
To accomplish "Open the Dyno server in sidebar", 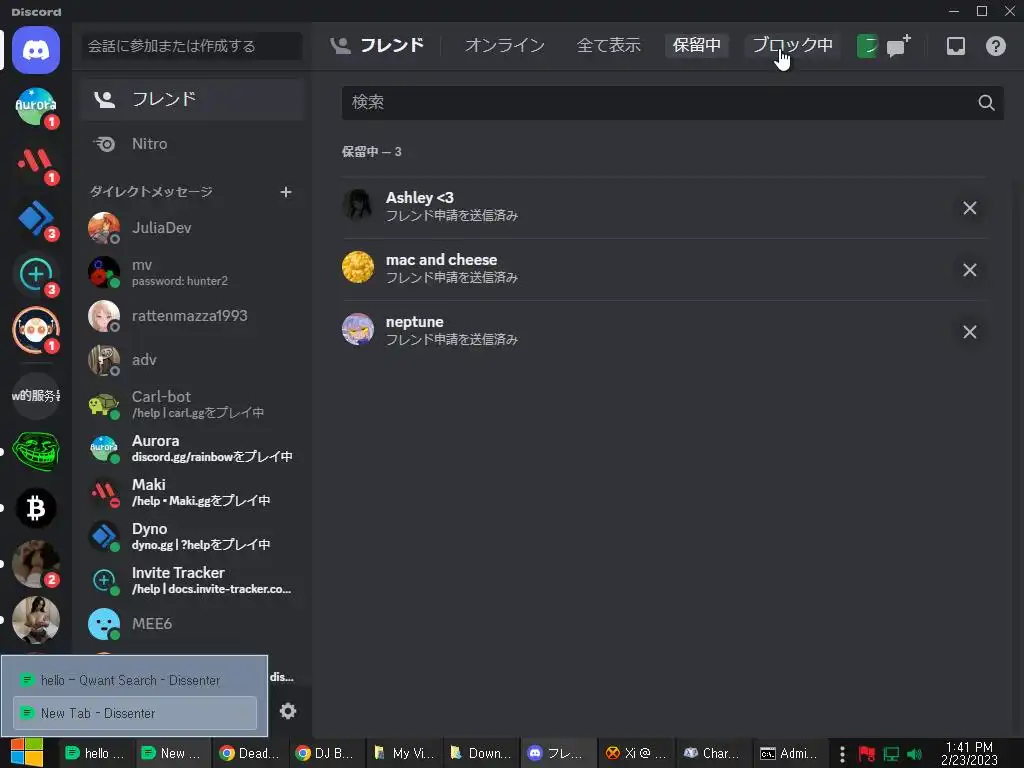I will click(36, 218).
